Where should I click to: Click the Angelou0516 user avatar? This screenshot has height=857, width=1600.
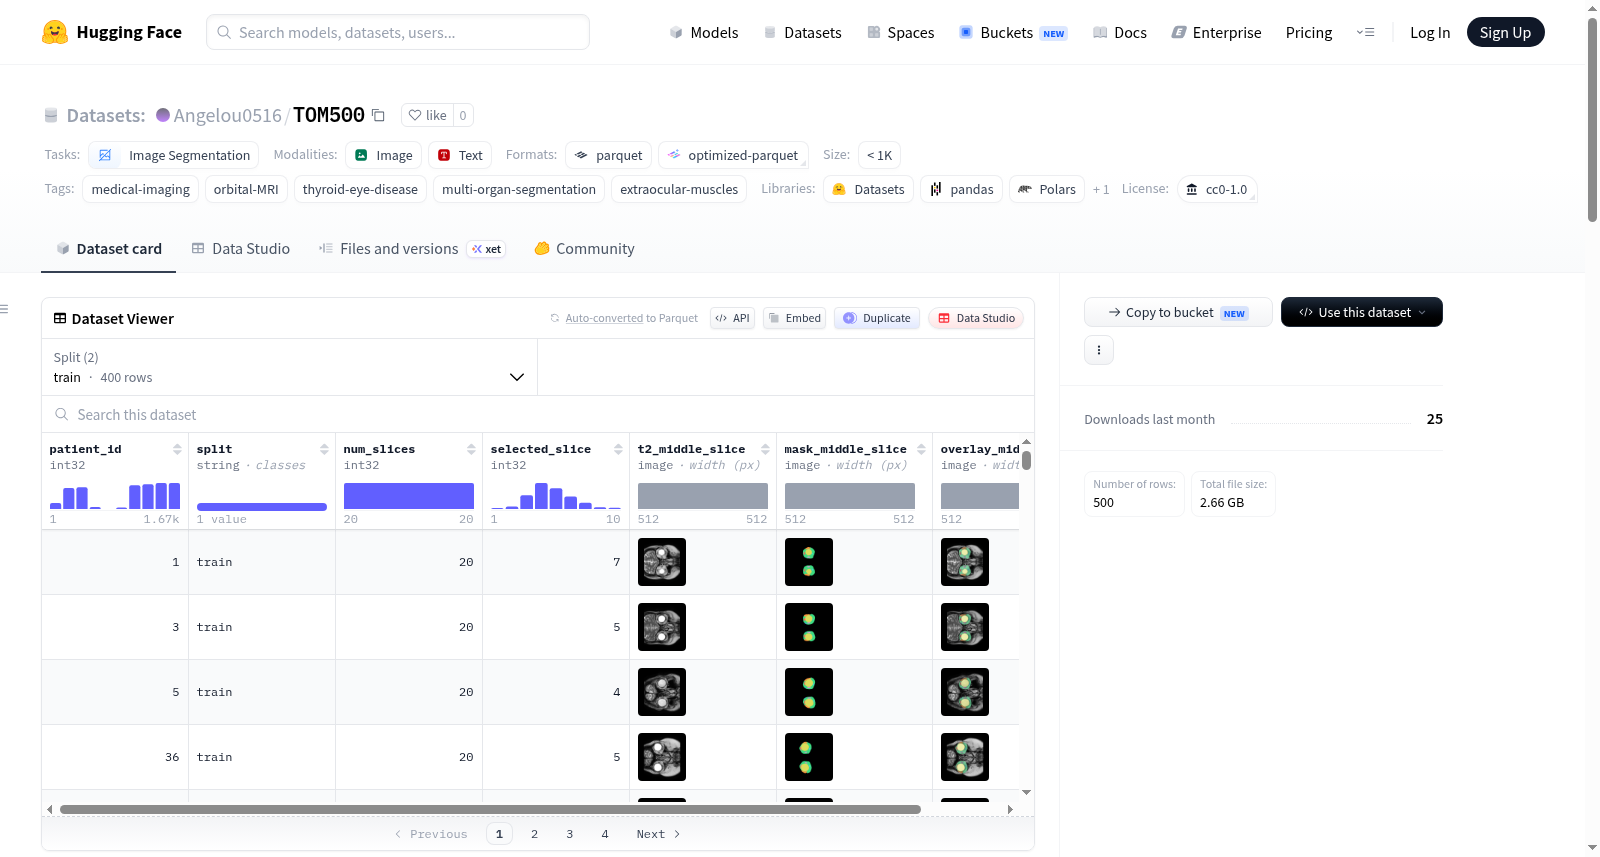[x=163, y=115]
